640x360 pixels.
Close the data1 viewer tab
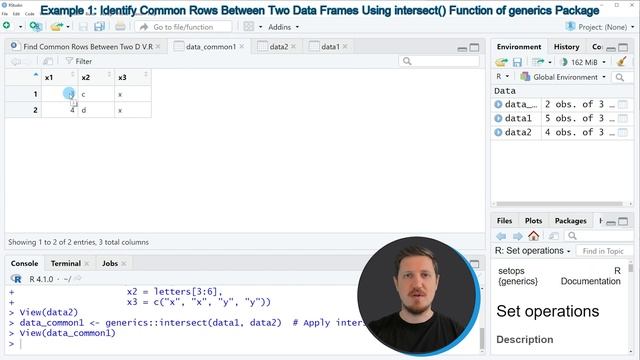tap(345, 47)
